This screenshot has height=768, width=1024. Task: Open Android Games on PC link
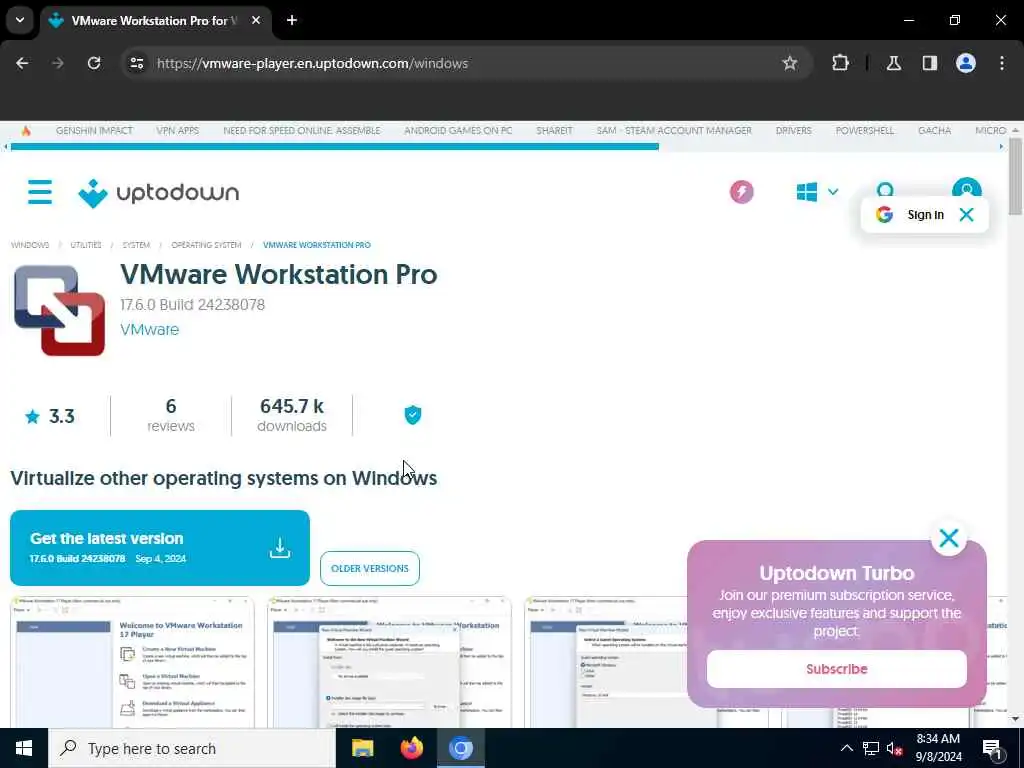tap(458, 131)
